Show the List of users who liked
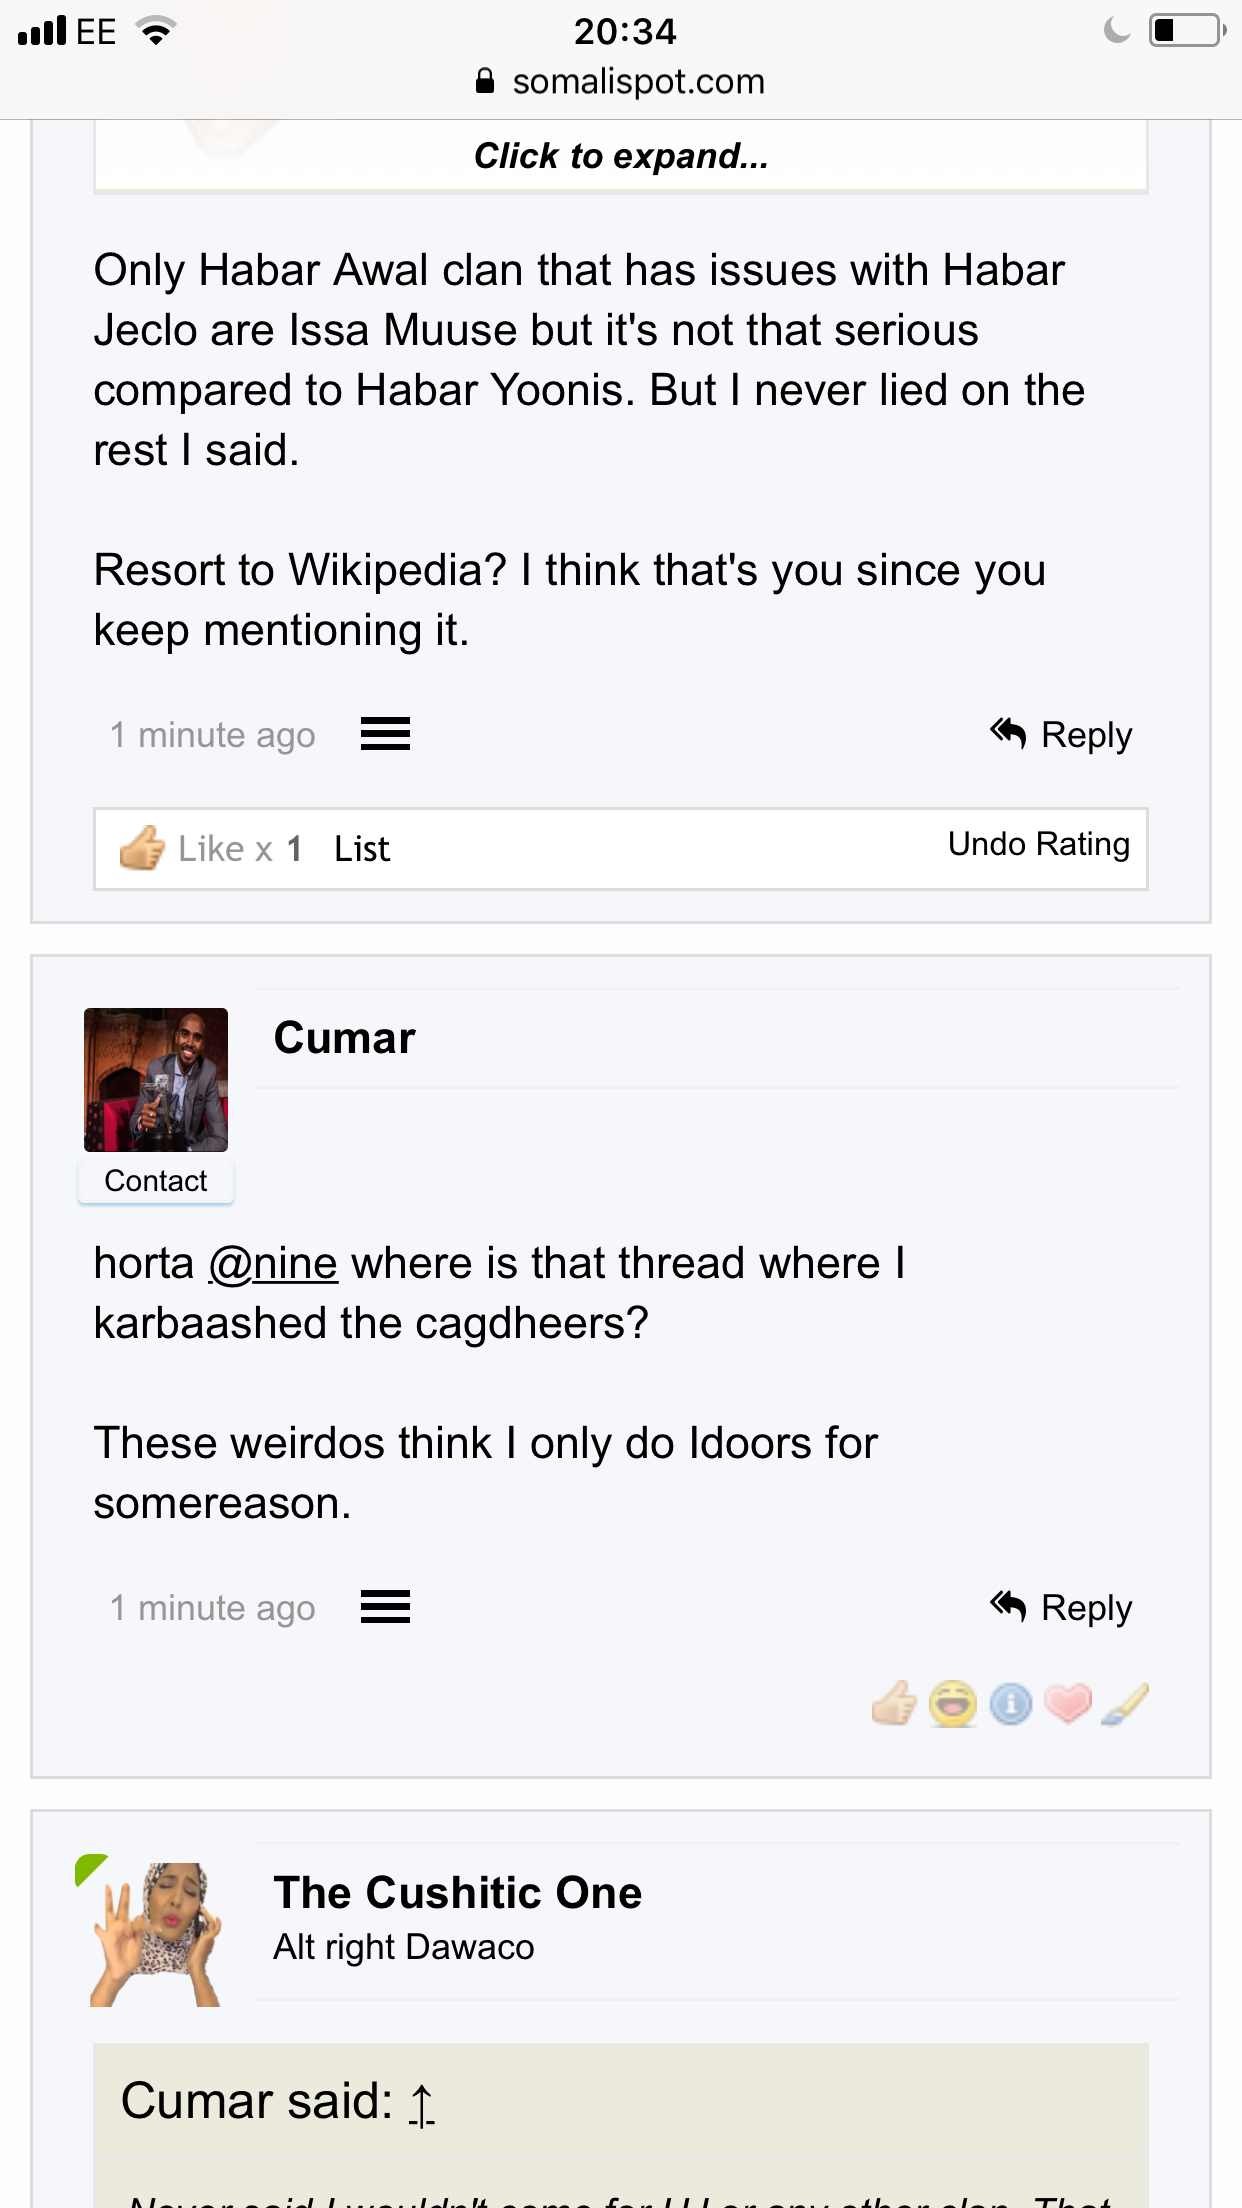1242x2208 pixels. [362, 849]
